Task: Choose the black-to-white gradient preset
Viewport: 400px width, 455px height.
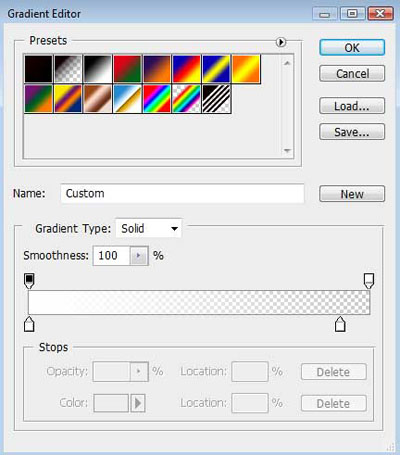Action: tap(98, 69)
